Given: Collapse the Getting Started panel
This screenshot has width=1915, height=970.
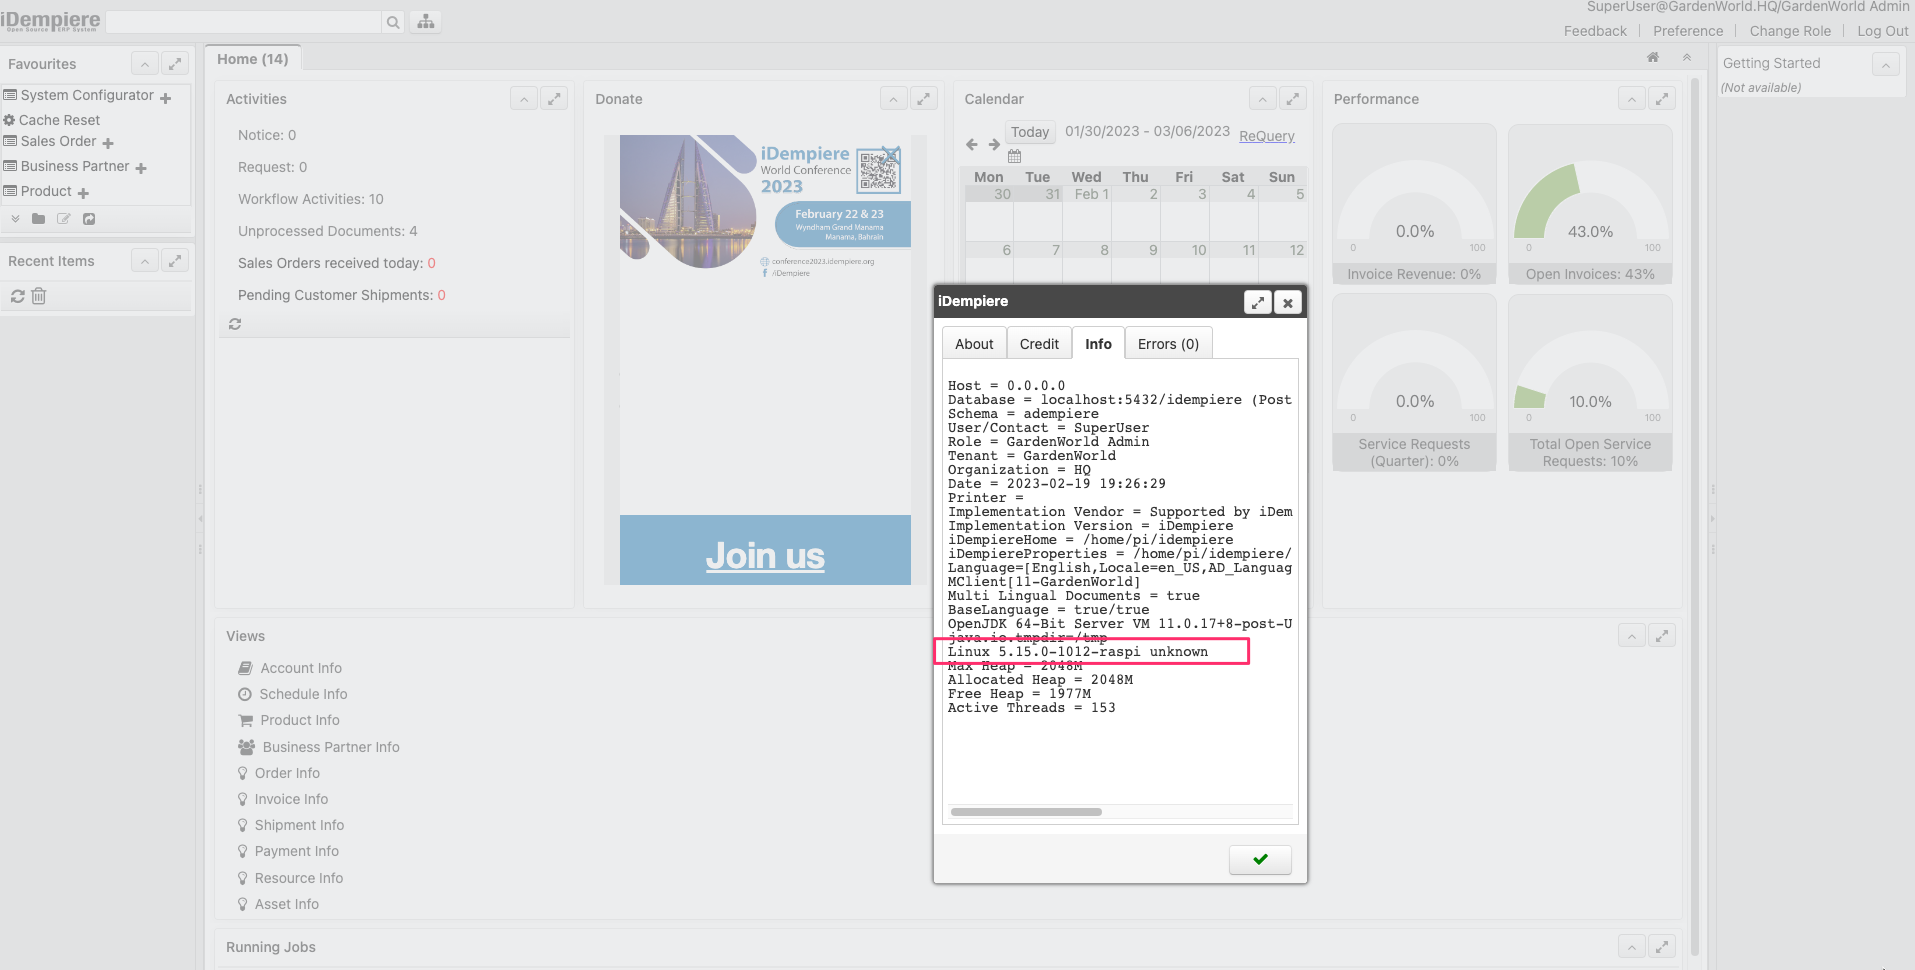Looking at the screenshot, I should click(x=1886, y=63).
